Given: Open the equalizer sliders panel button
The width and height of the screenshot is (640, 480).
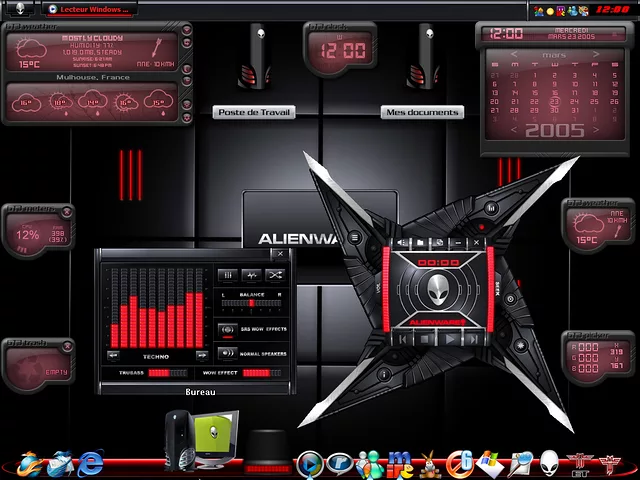Looking at the screenshot, I should pyautogui.click(x=228, y=275).
